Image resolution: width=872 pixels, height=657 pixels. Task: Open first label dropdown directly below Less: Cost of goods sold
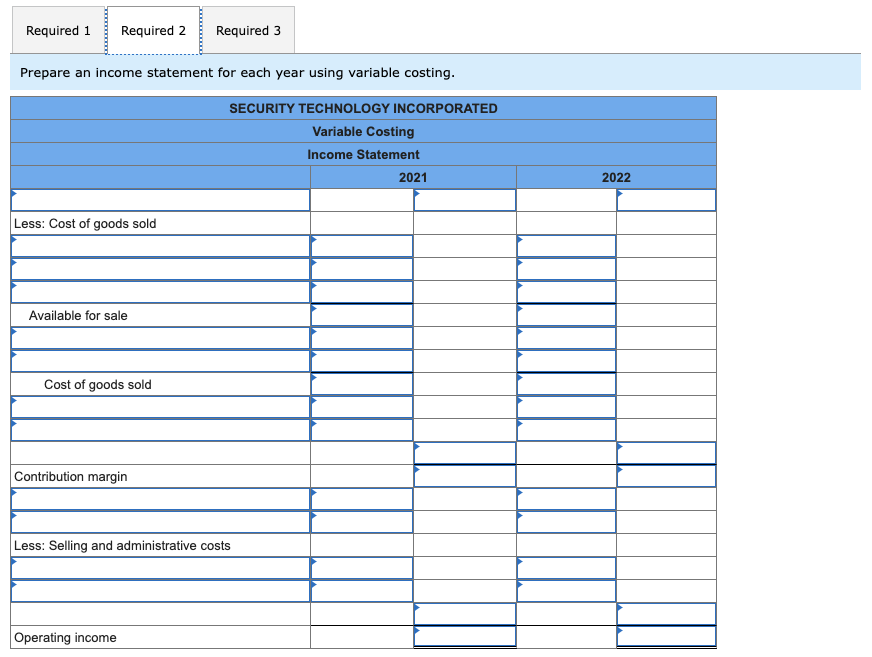[x=161, y=246]
